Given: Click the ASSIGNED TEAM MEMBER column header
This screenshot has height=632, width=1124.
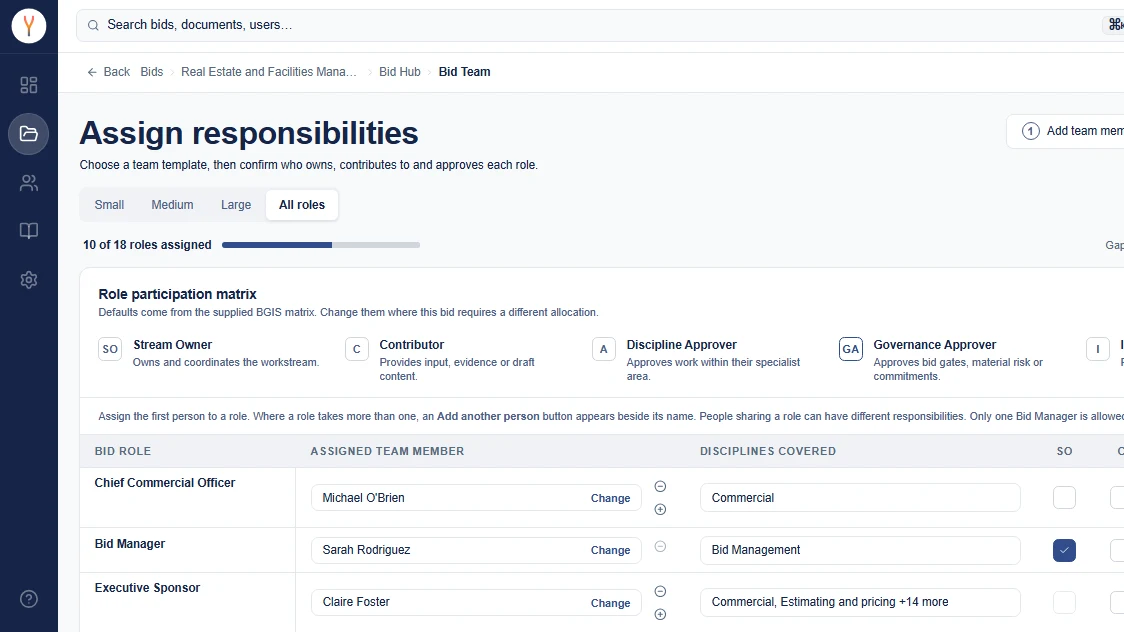Looking at the screenshot, I should 387,451.
